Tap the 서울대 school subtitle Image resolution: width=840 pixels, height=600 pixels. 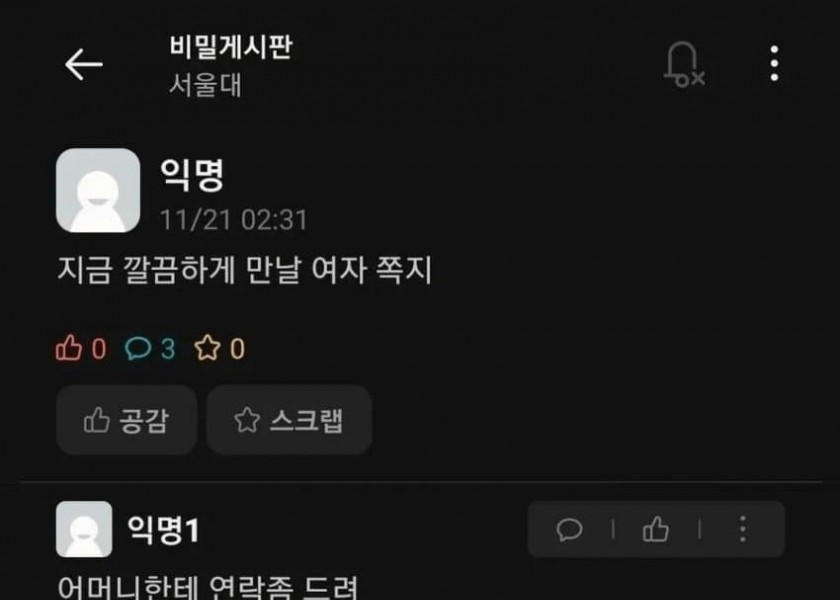point(205,85)
